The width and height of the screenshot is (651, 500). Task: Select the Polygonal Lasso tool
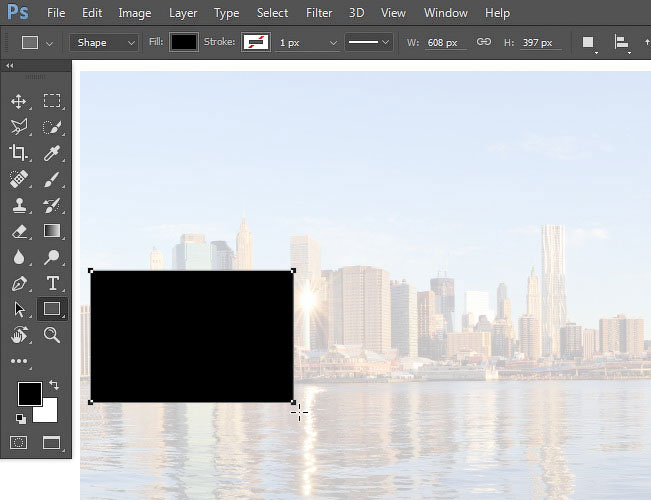tap(19, 127)
